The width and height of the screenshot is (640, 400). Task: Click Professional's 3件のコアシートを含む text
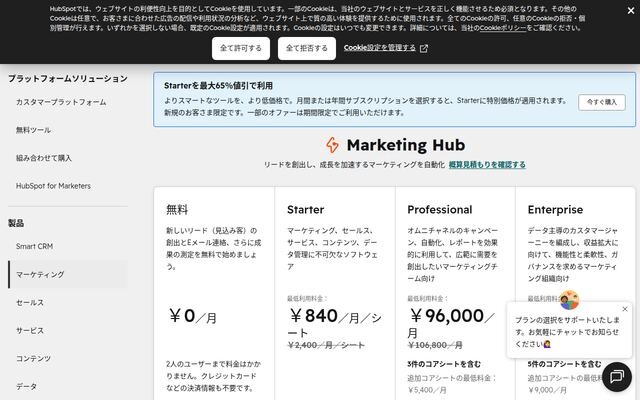tap(444, 364)
